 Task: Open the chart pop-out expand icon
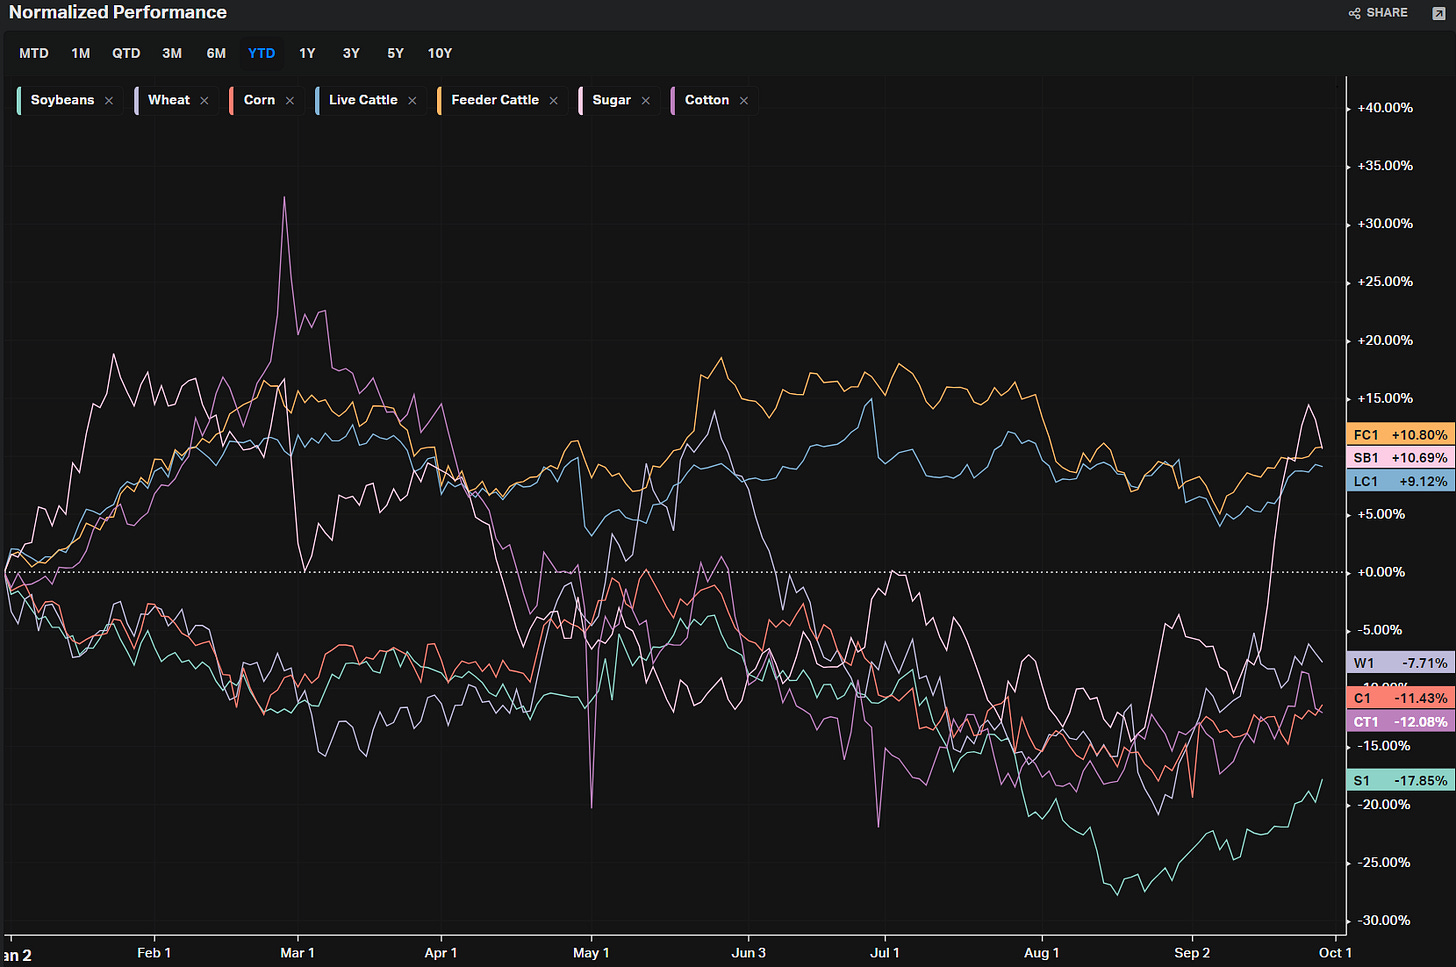pyautogui.click(x=1439, y=13)
